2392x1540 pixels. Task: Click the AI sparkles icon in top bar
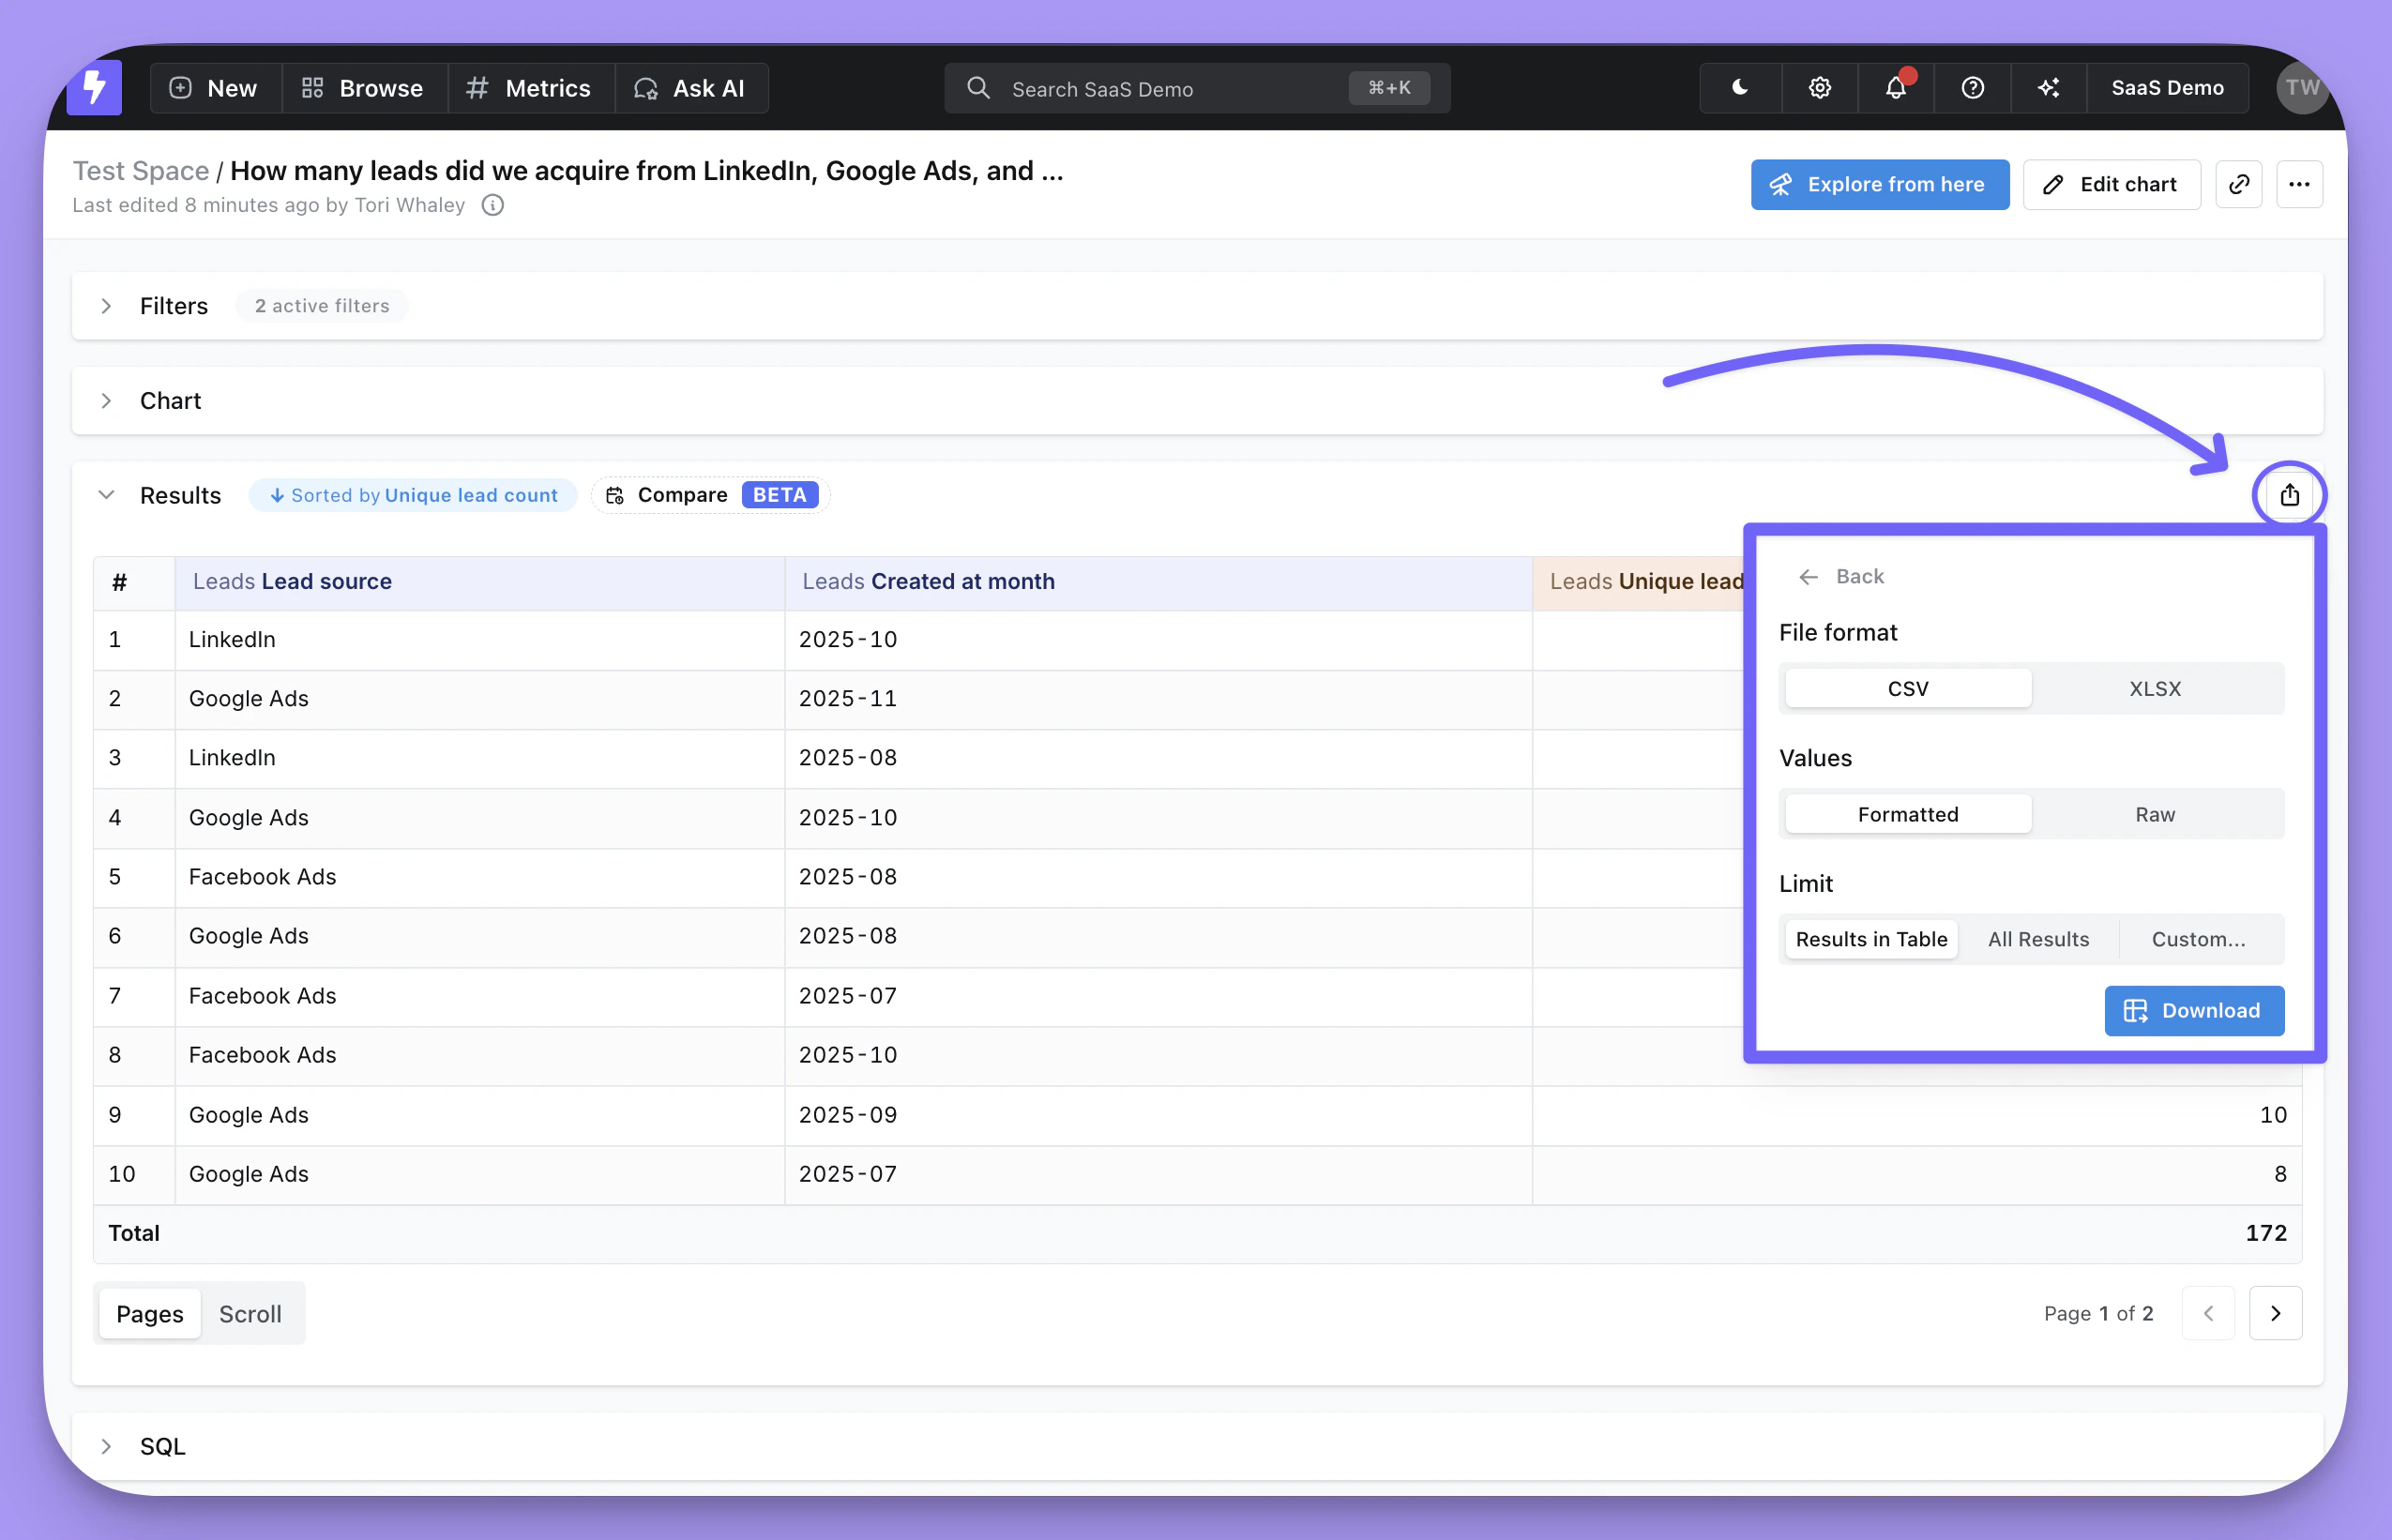[2048, 88]
